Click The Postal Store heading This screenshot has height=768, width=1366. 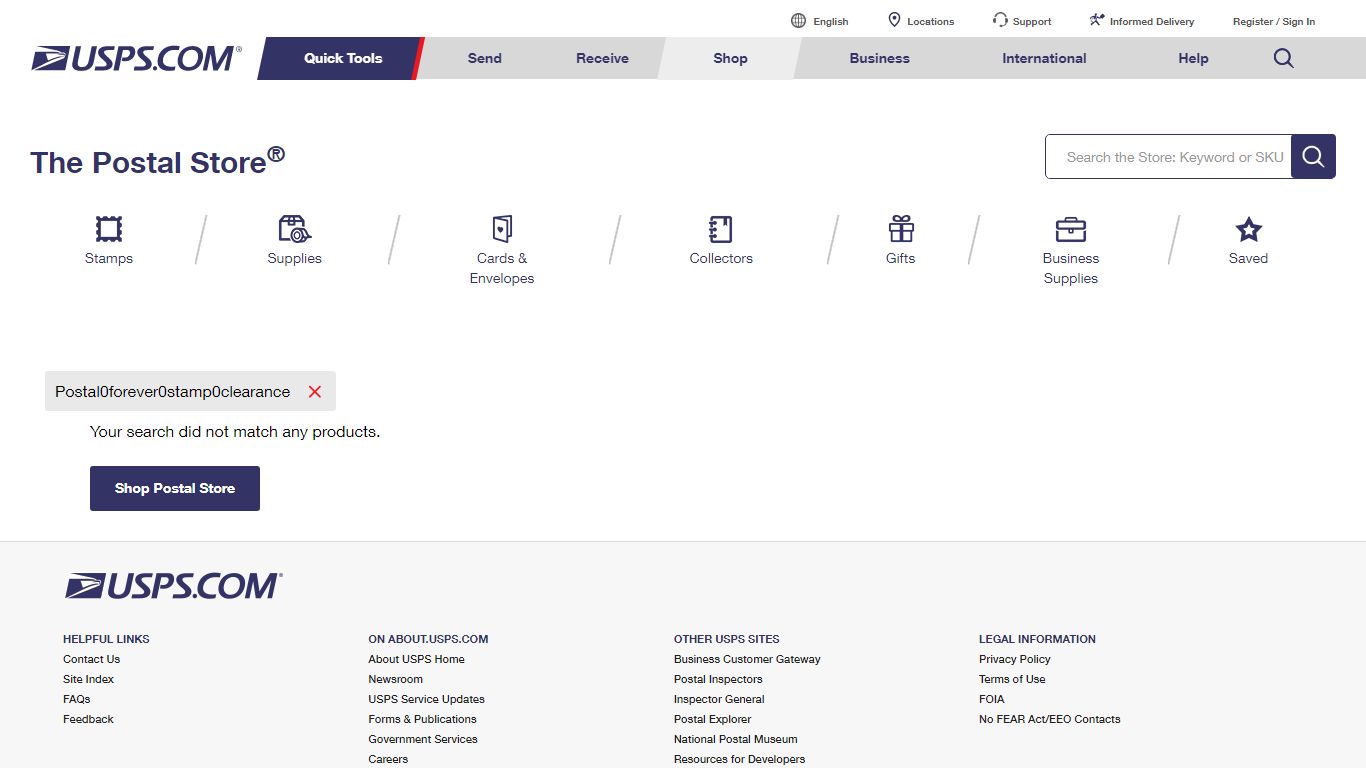coord(157,161)
